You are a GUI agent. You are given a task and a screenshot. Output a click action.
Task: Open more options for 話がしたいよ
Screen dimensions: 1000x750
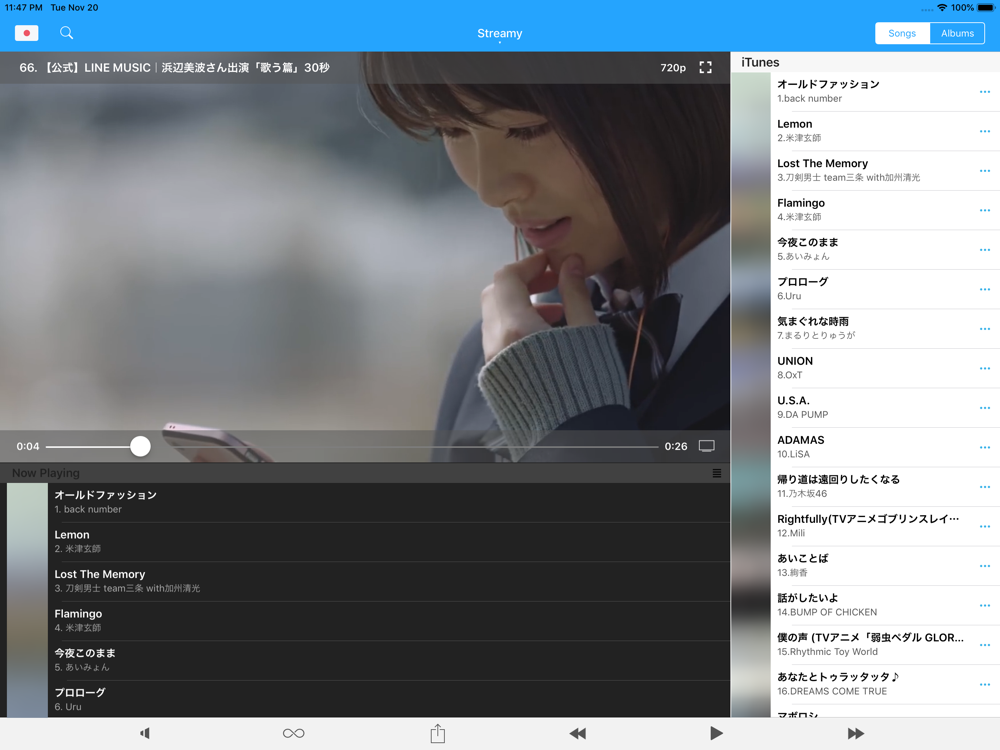pyautogui.click(x=985, y=606)
